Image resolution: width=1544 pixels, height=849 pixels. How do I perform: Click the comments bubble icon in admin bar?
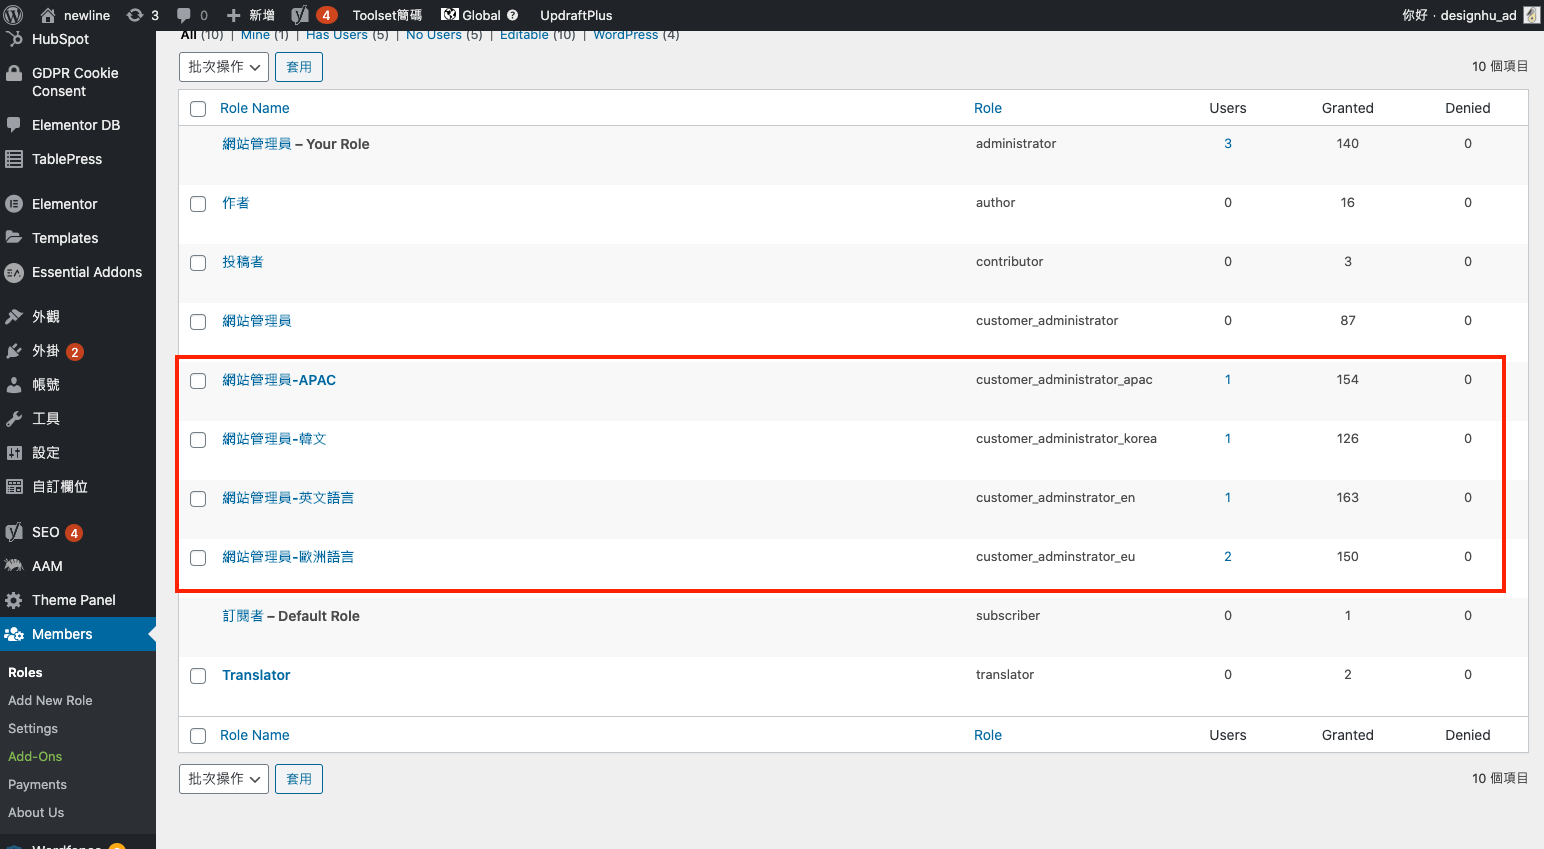click(184, 15)
